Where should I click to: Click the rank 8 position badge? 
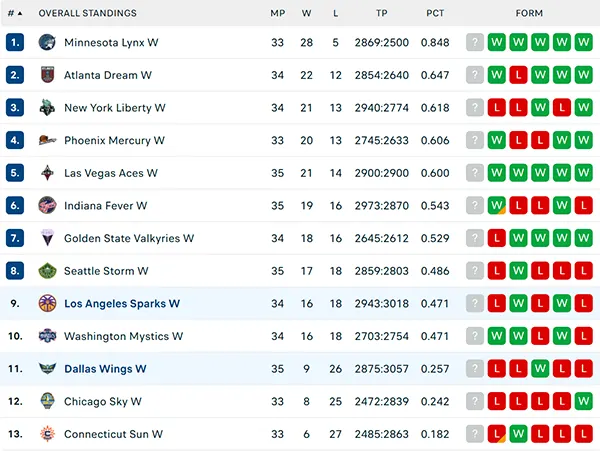15,271
